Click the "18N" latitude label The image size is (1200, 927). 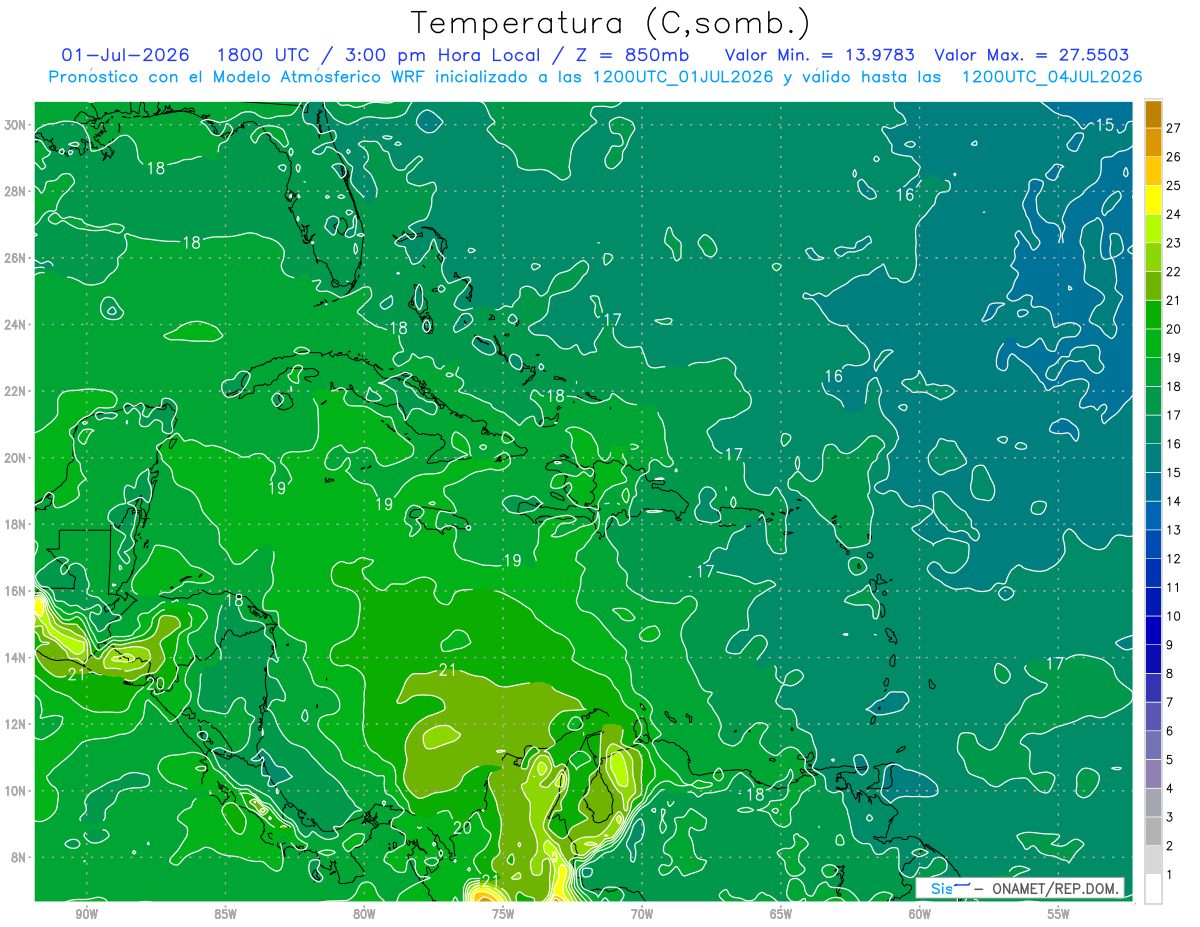click(17, 524)
